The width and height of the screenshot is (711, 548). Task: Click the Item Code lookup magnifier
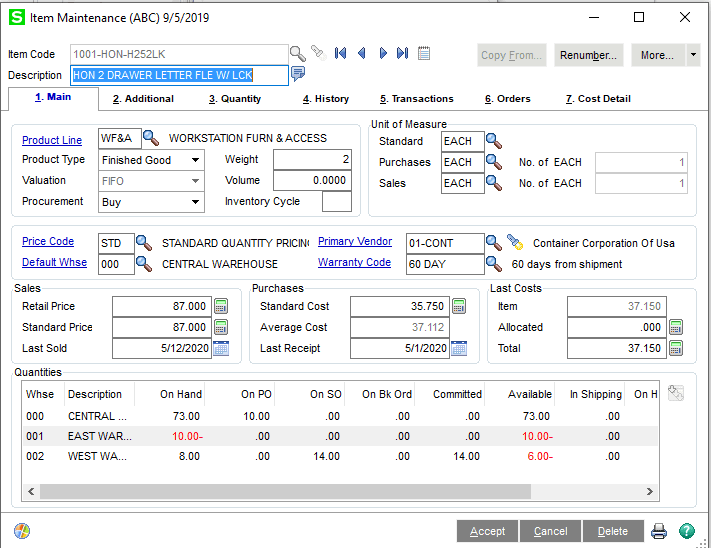[x=297, y=54]
